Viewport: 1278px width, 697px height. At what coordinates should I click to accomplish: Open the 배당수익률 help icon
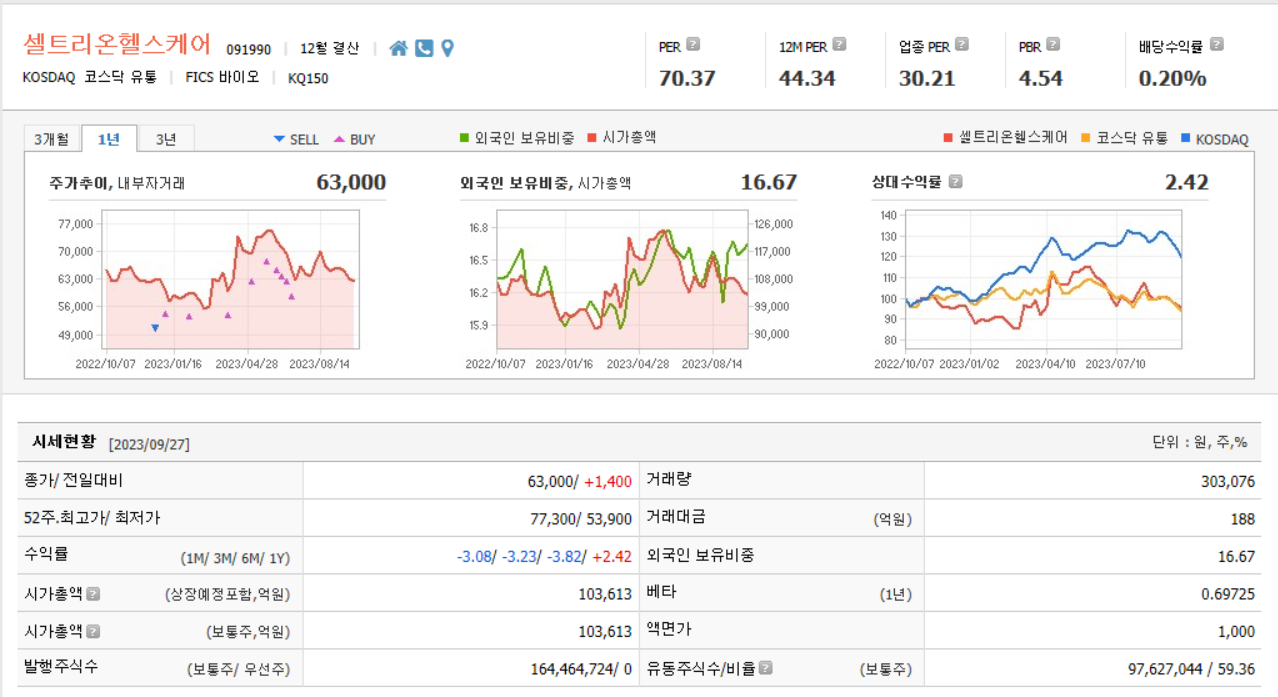[x=1217, y=45]
